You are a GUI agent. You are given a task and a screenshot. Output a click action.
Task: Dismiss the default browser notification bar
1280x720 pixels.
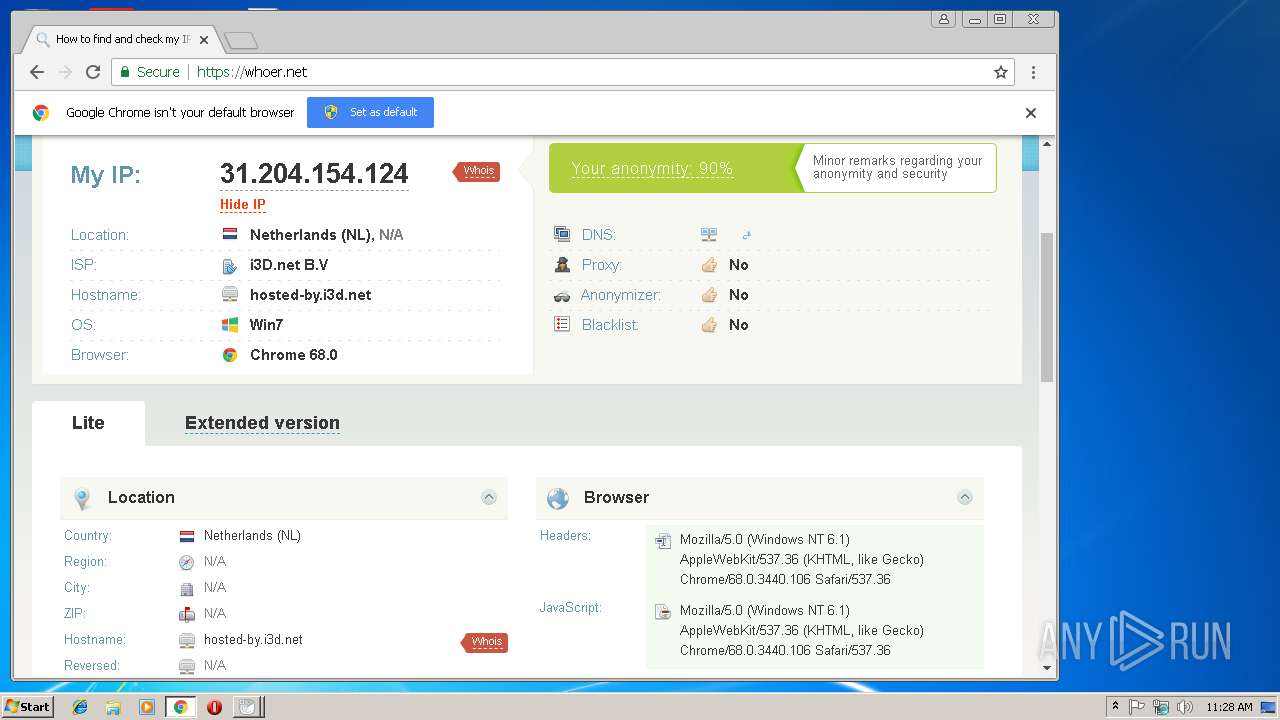click(1031, 113)
